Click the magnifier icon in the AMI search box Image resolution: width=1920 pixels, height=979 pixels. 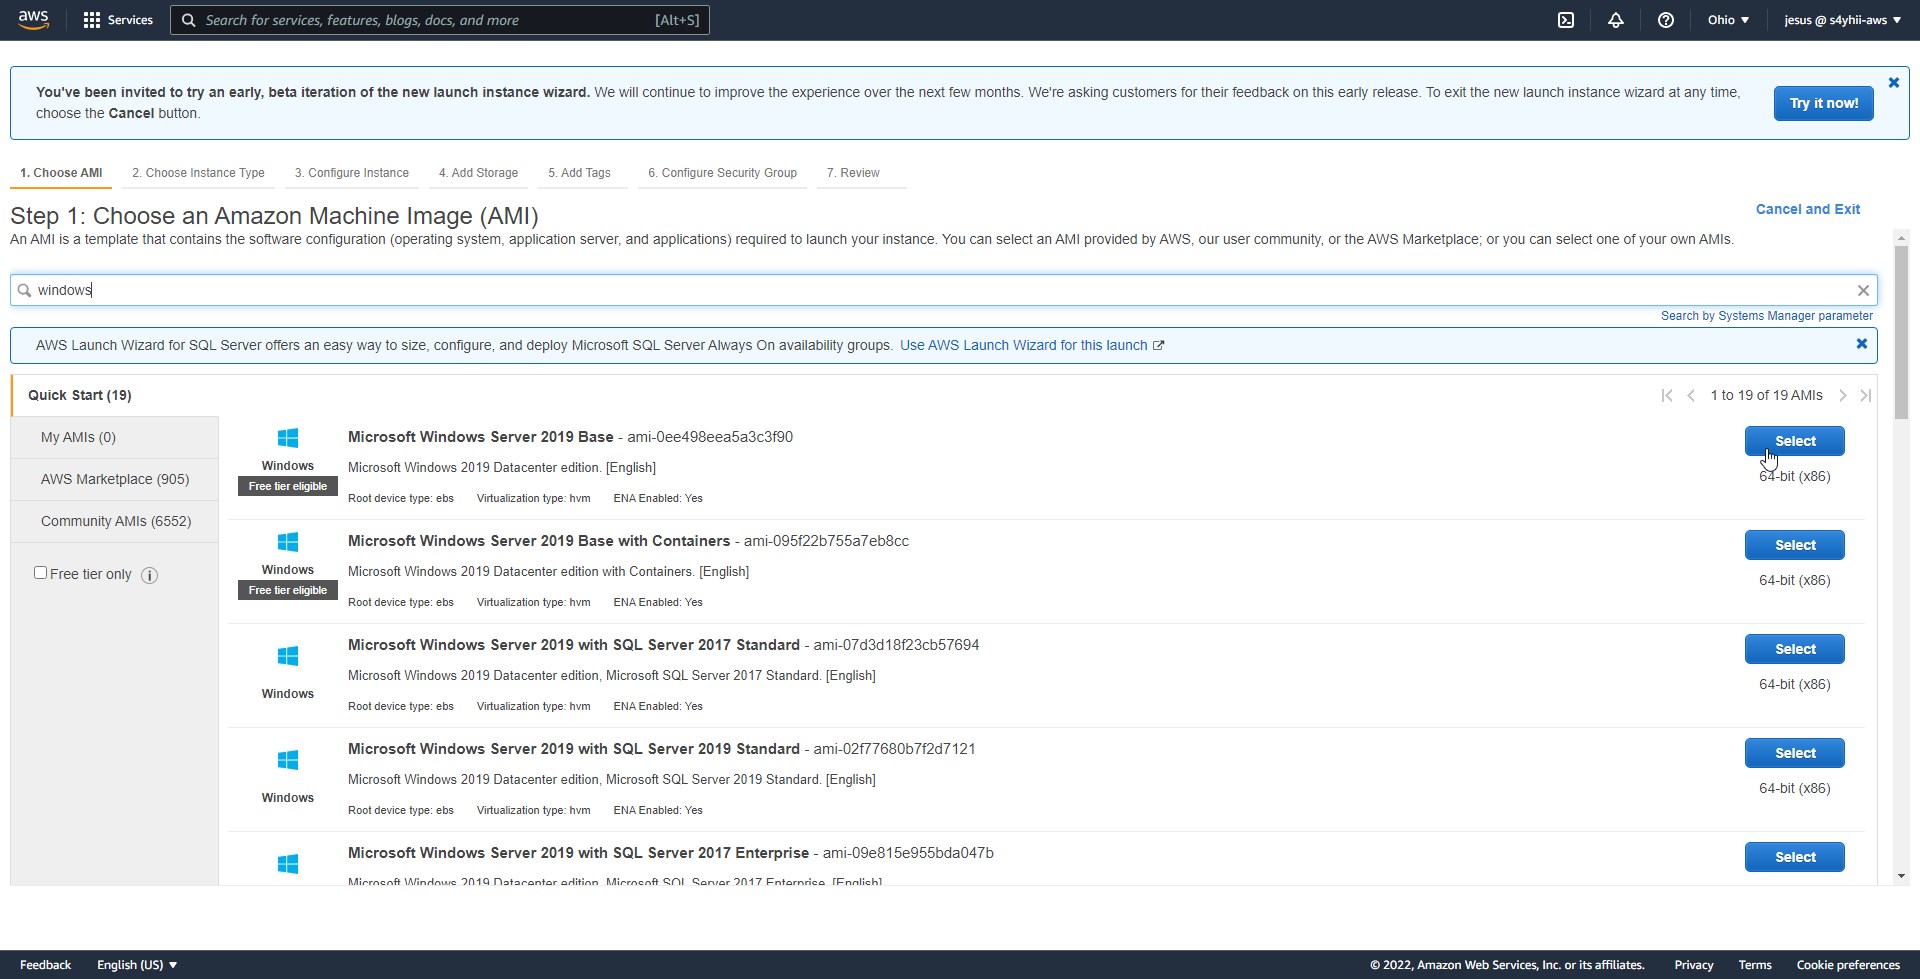(24, 291)
